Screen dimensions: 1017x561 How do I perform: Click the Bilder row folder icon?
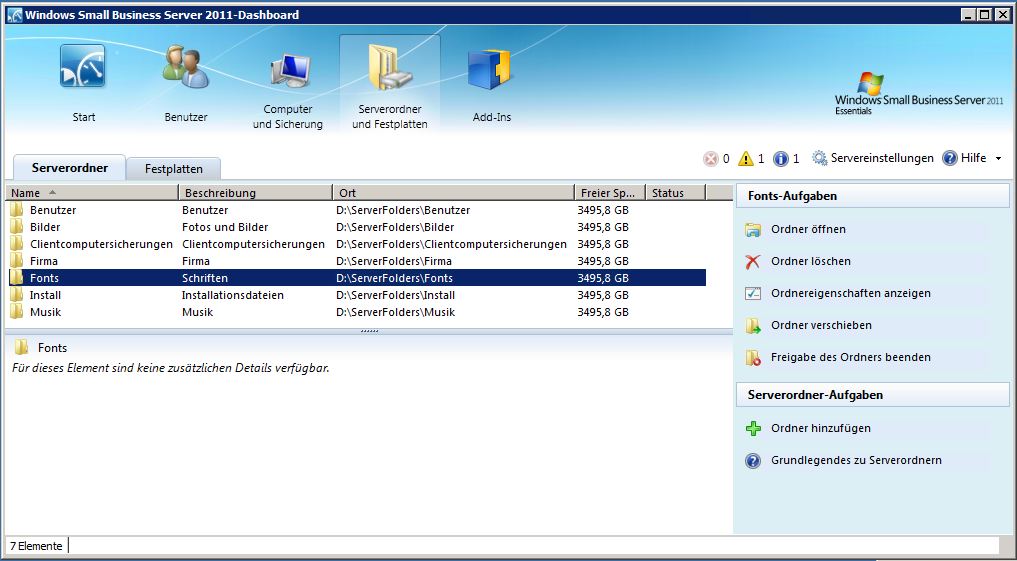[16, 227]
